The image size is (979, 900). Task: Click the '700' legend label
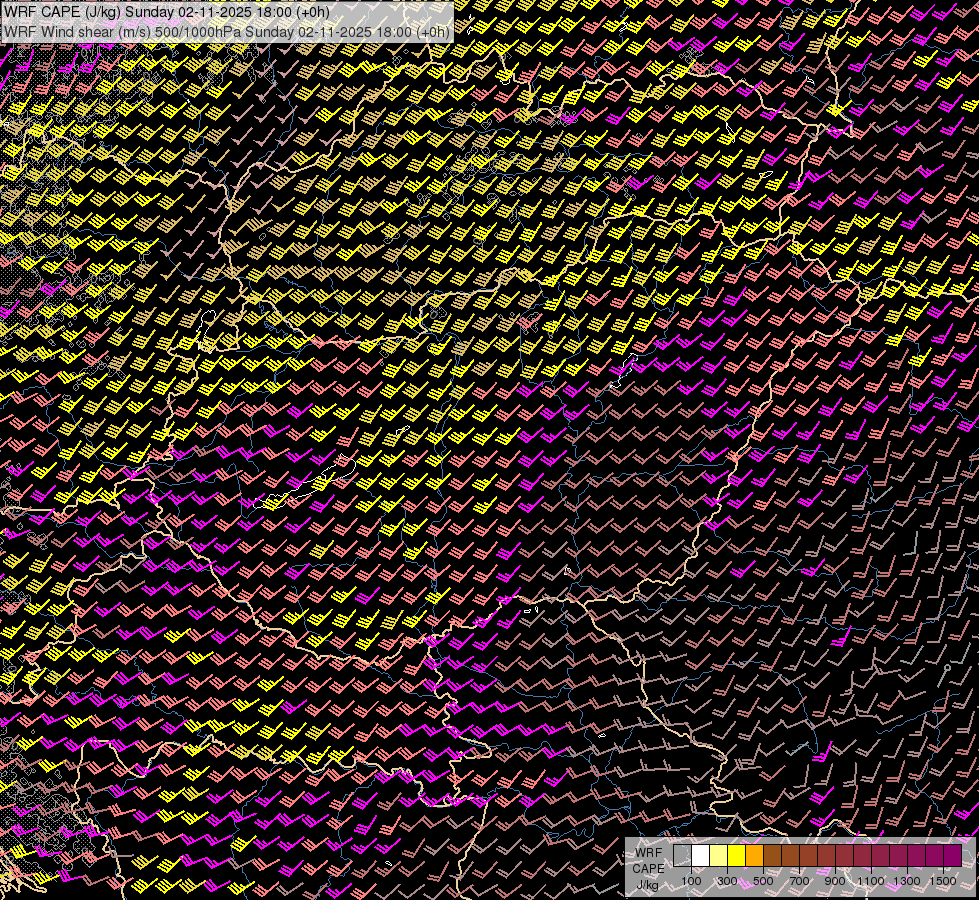(x=799, y=881)
